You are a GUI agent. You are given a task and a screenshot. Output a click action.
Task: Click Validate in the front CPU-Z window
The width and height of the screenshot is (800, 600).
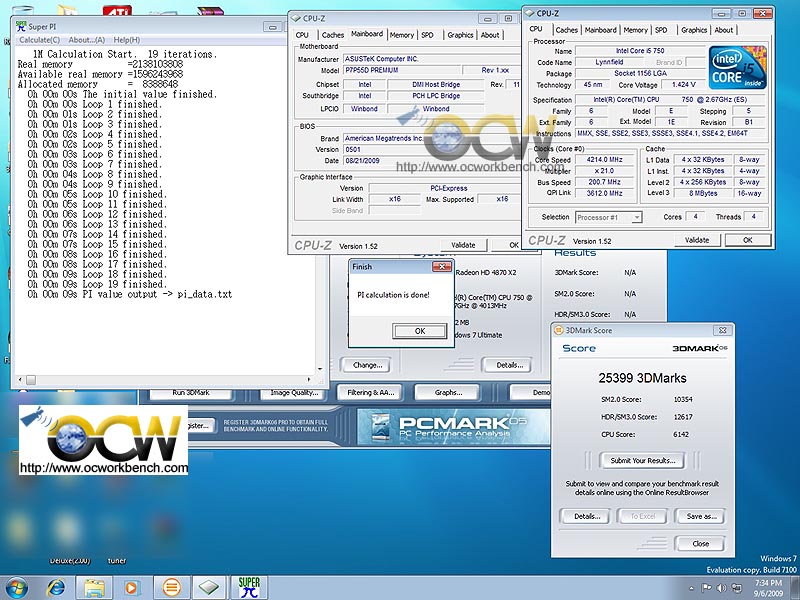tap(696, 240)
